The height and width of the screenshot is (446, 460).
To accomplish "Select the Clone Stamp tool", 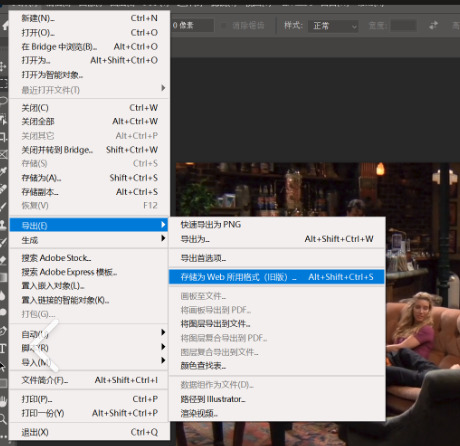I will click(x=3, y=225).
